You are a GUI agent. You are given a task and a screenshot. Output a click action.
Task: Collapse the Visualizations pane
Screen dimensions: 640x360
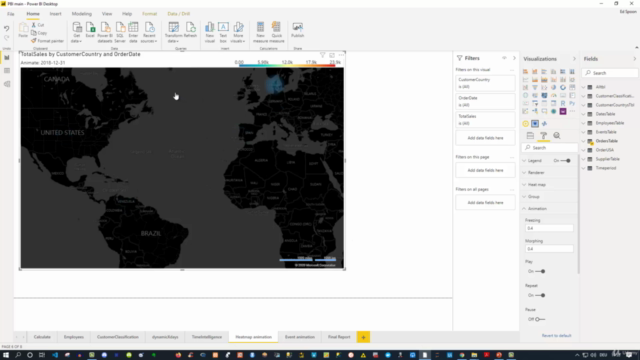click(x=574, y=59)
